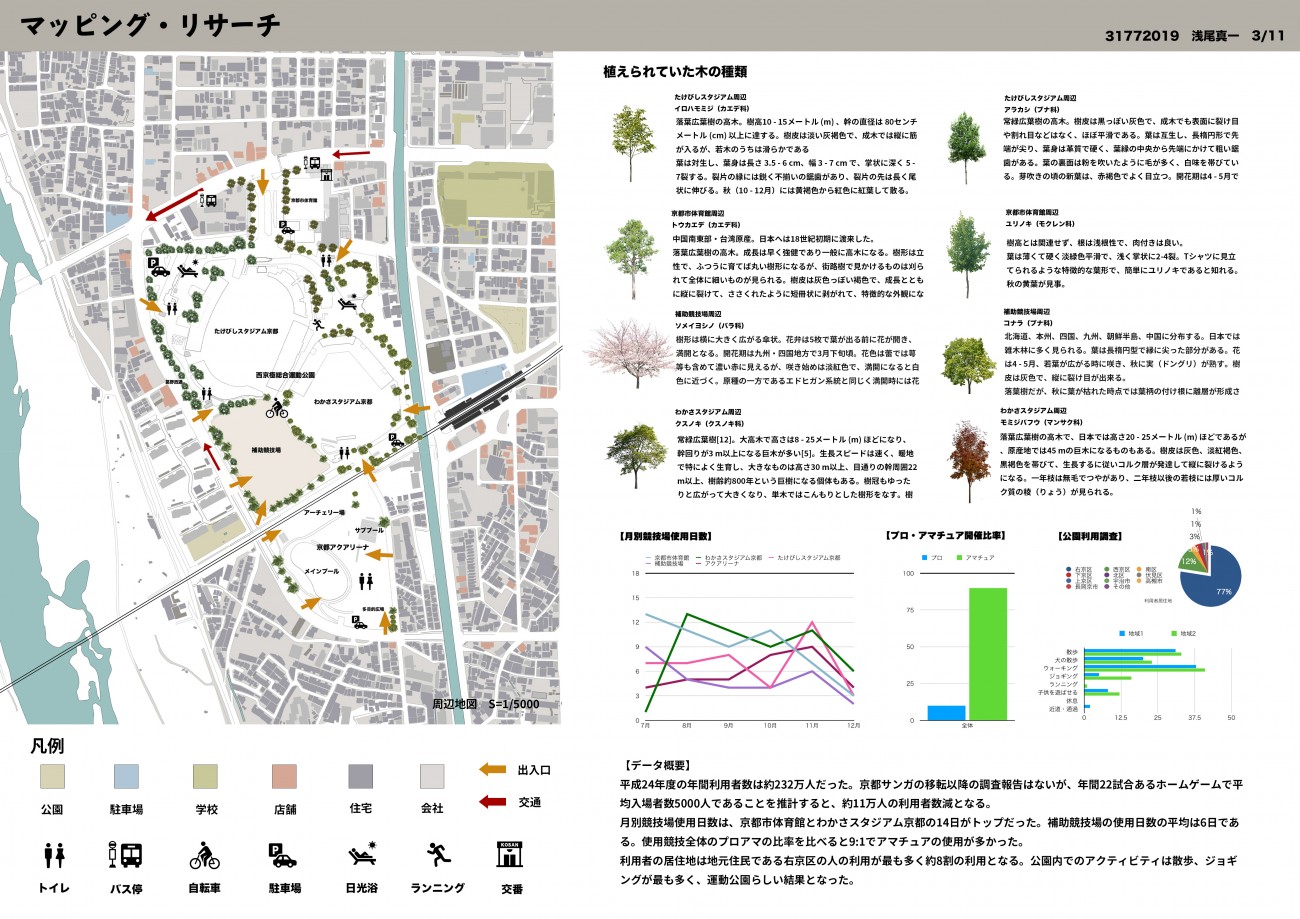Click the short blue プロ bar in the chart
This screenshot has width=1300, height=919.
click(946, 712)
